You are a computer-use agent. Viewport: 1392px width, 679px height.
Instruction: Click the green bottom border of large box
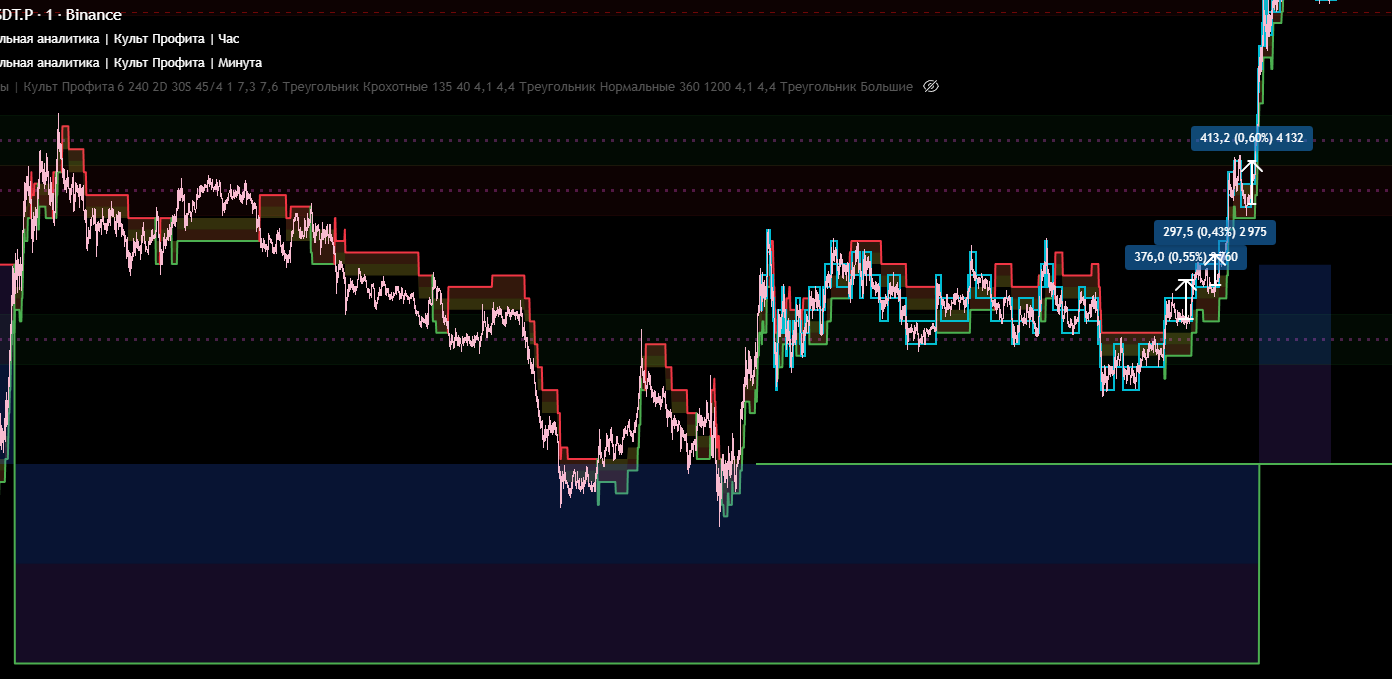(600, 663)
